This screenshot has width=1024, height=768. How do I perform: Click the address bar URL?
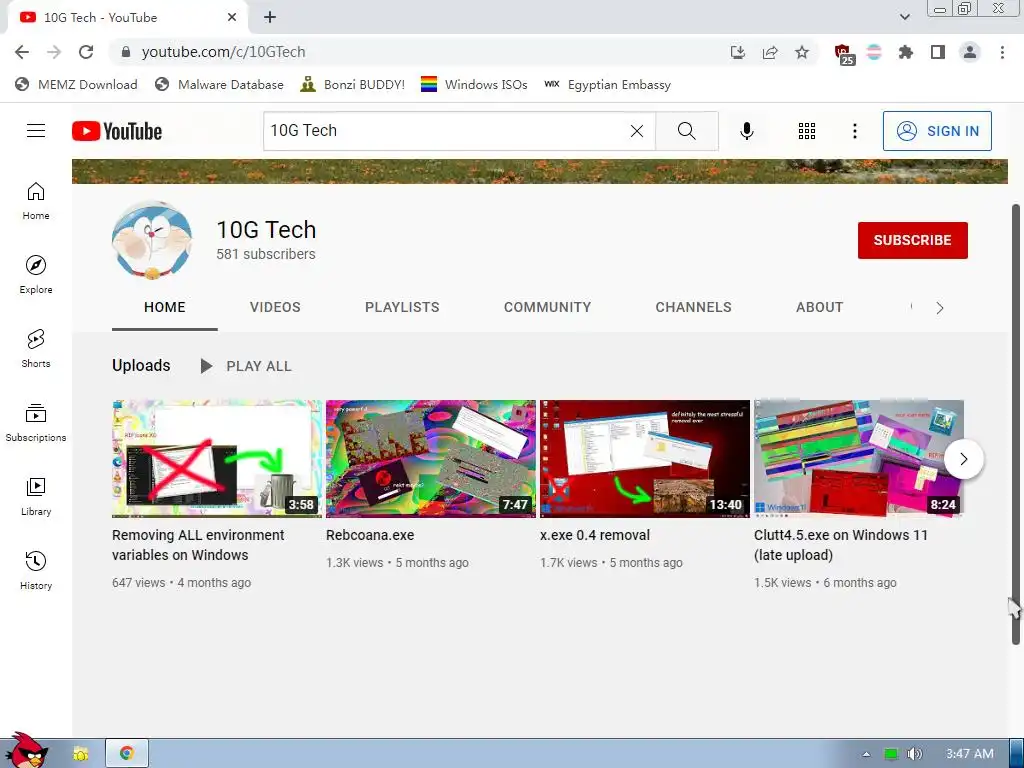223,52
